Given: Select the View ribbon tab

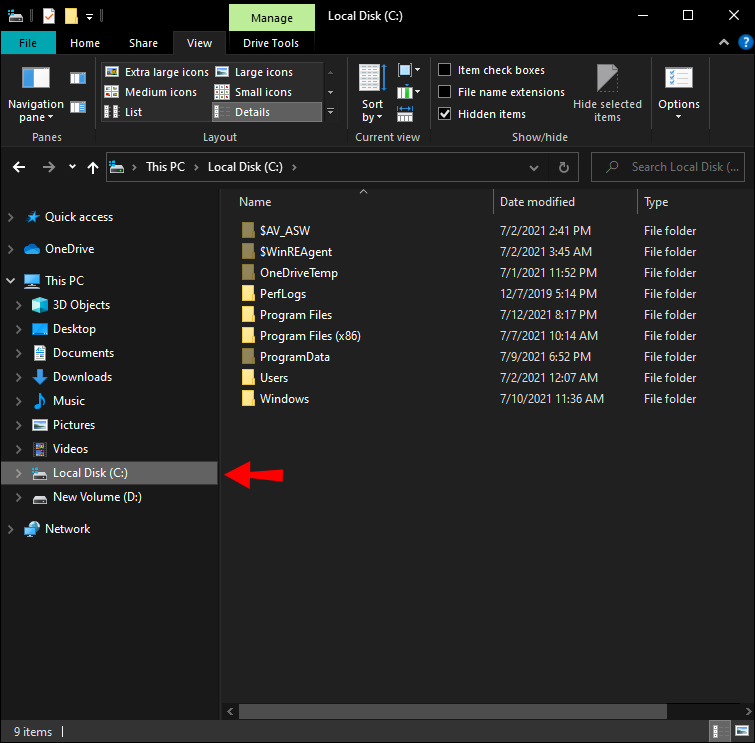Looking at the screenshot, I should click(199, 43).
